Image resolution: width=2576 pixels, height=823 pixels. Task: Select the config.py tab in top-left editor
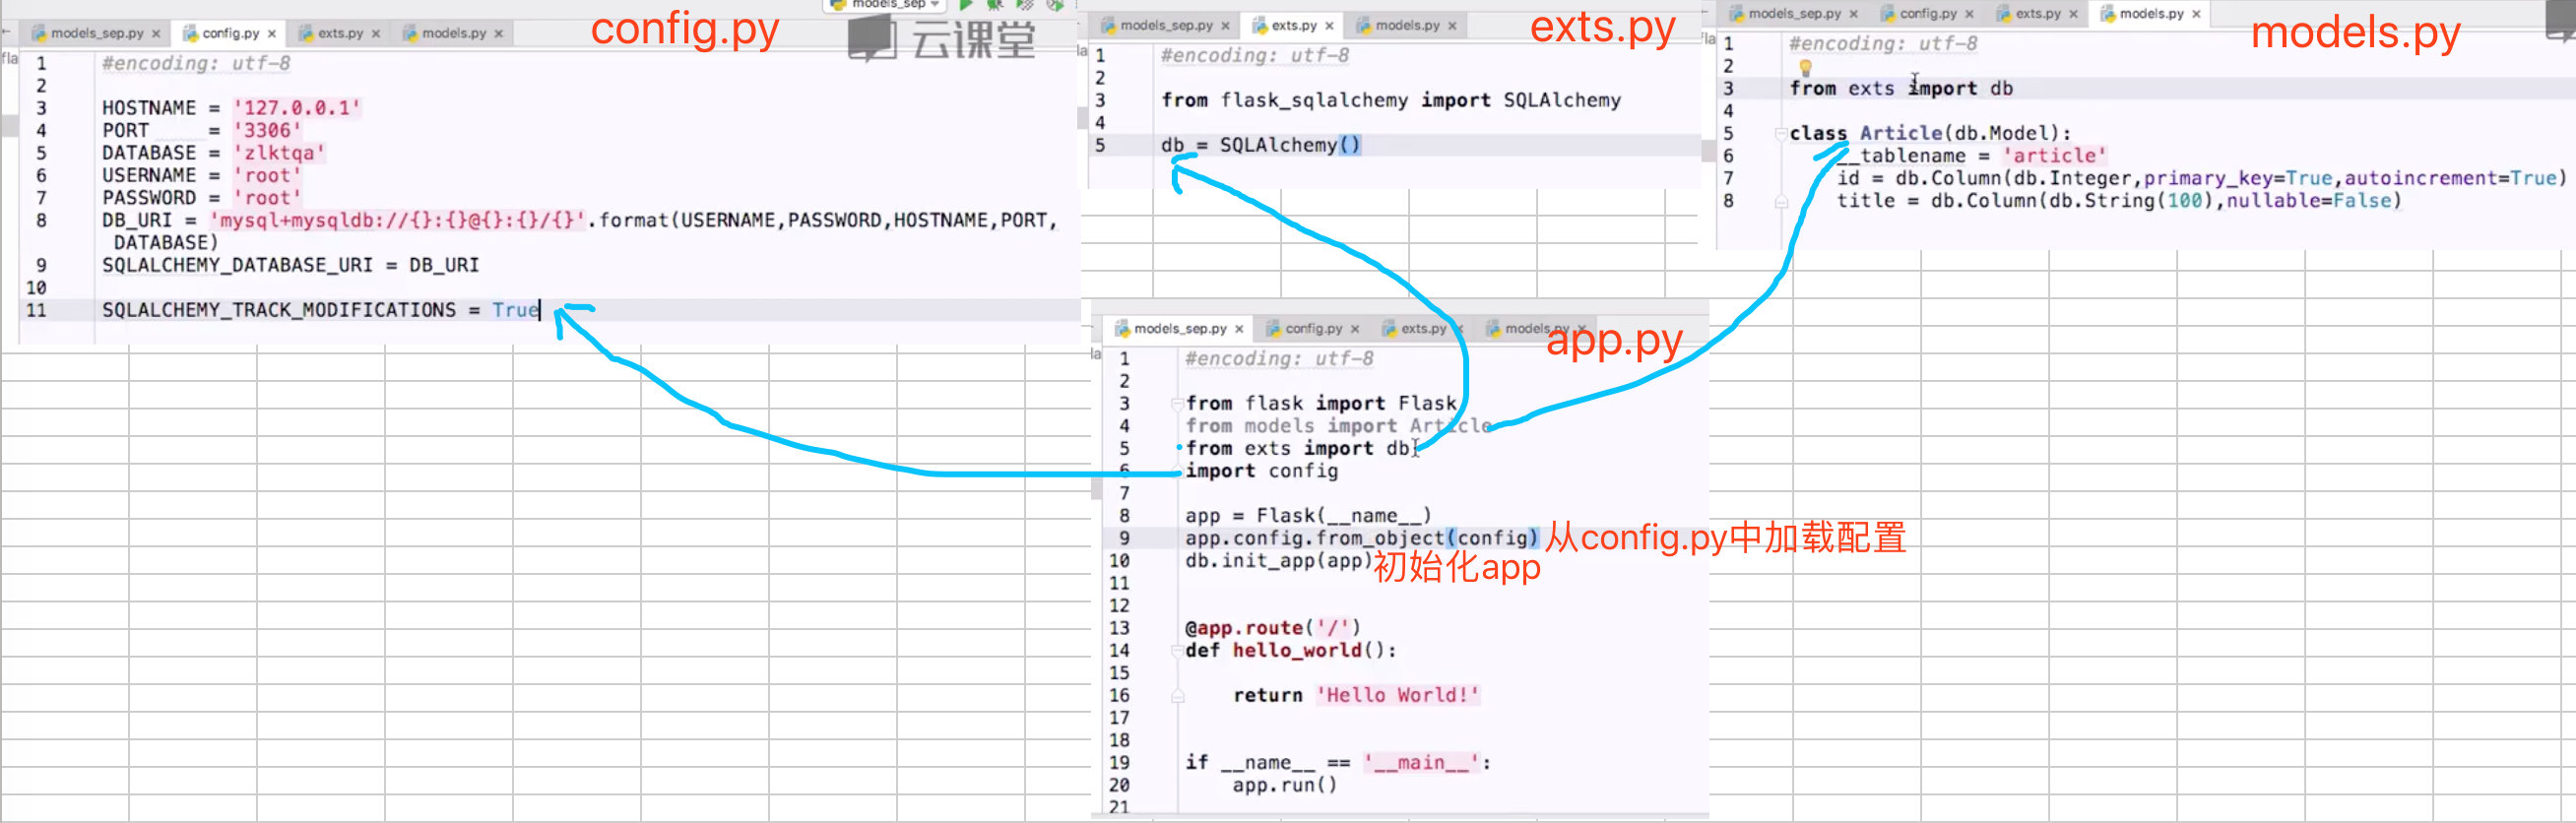pos(231,34)
